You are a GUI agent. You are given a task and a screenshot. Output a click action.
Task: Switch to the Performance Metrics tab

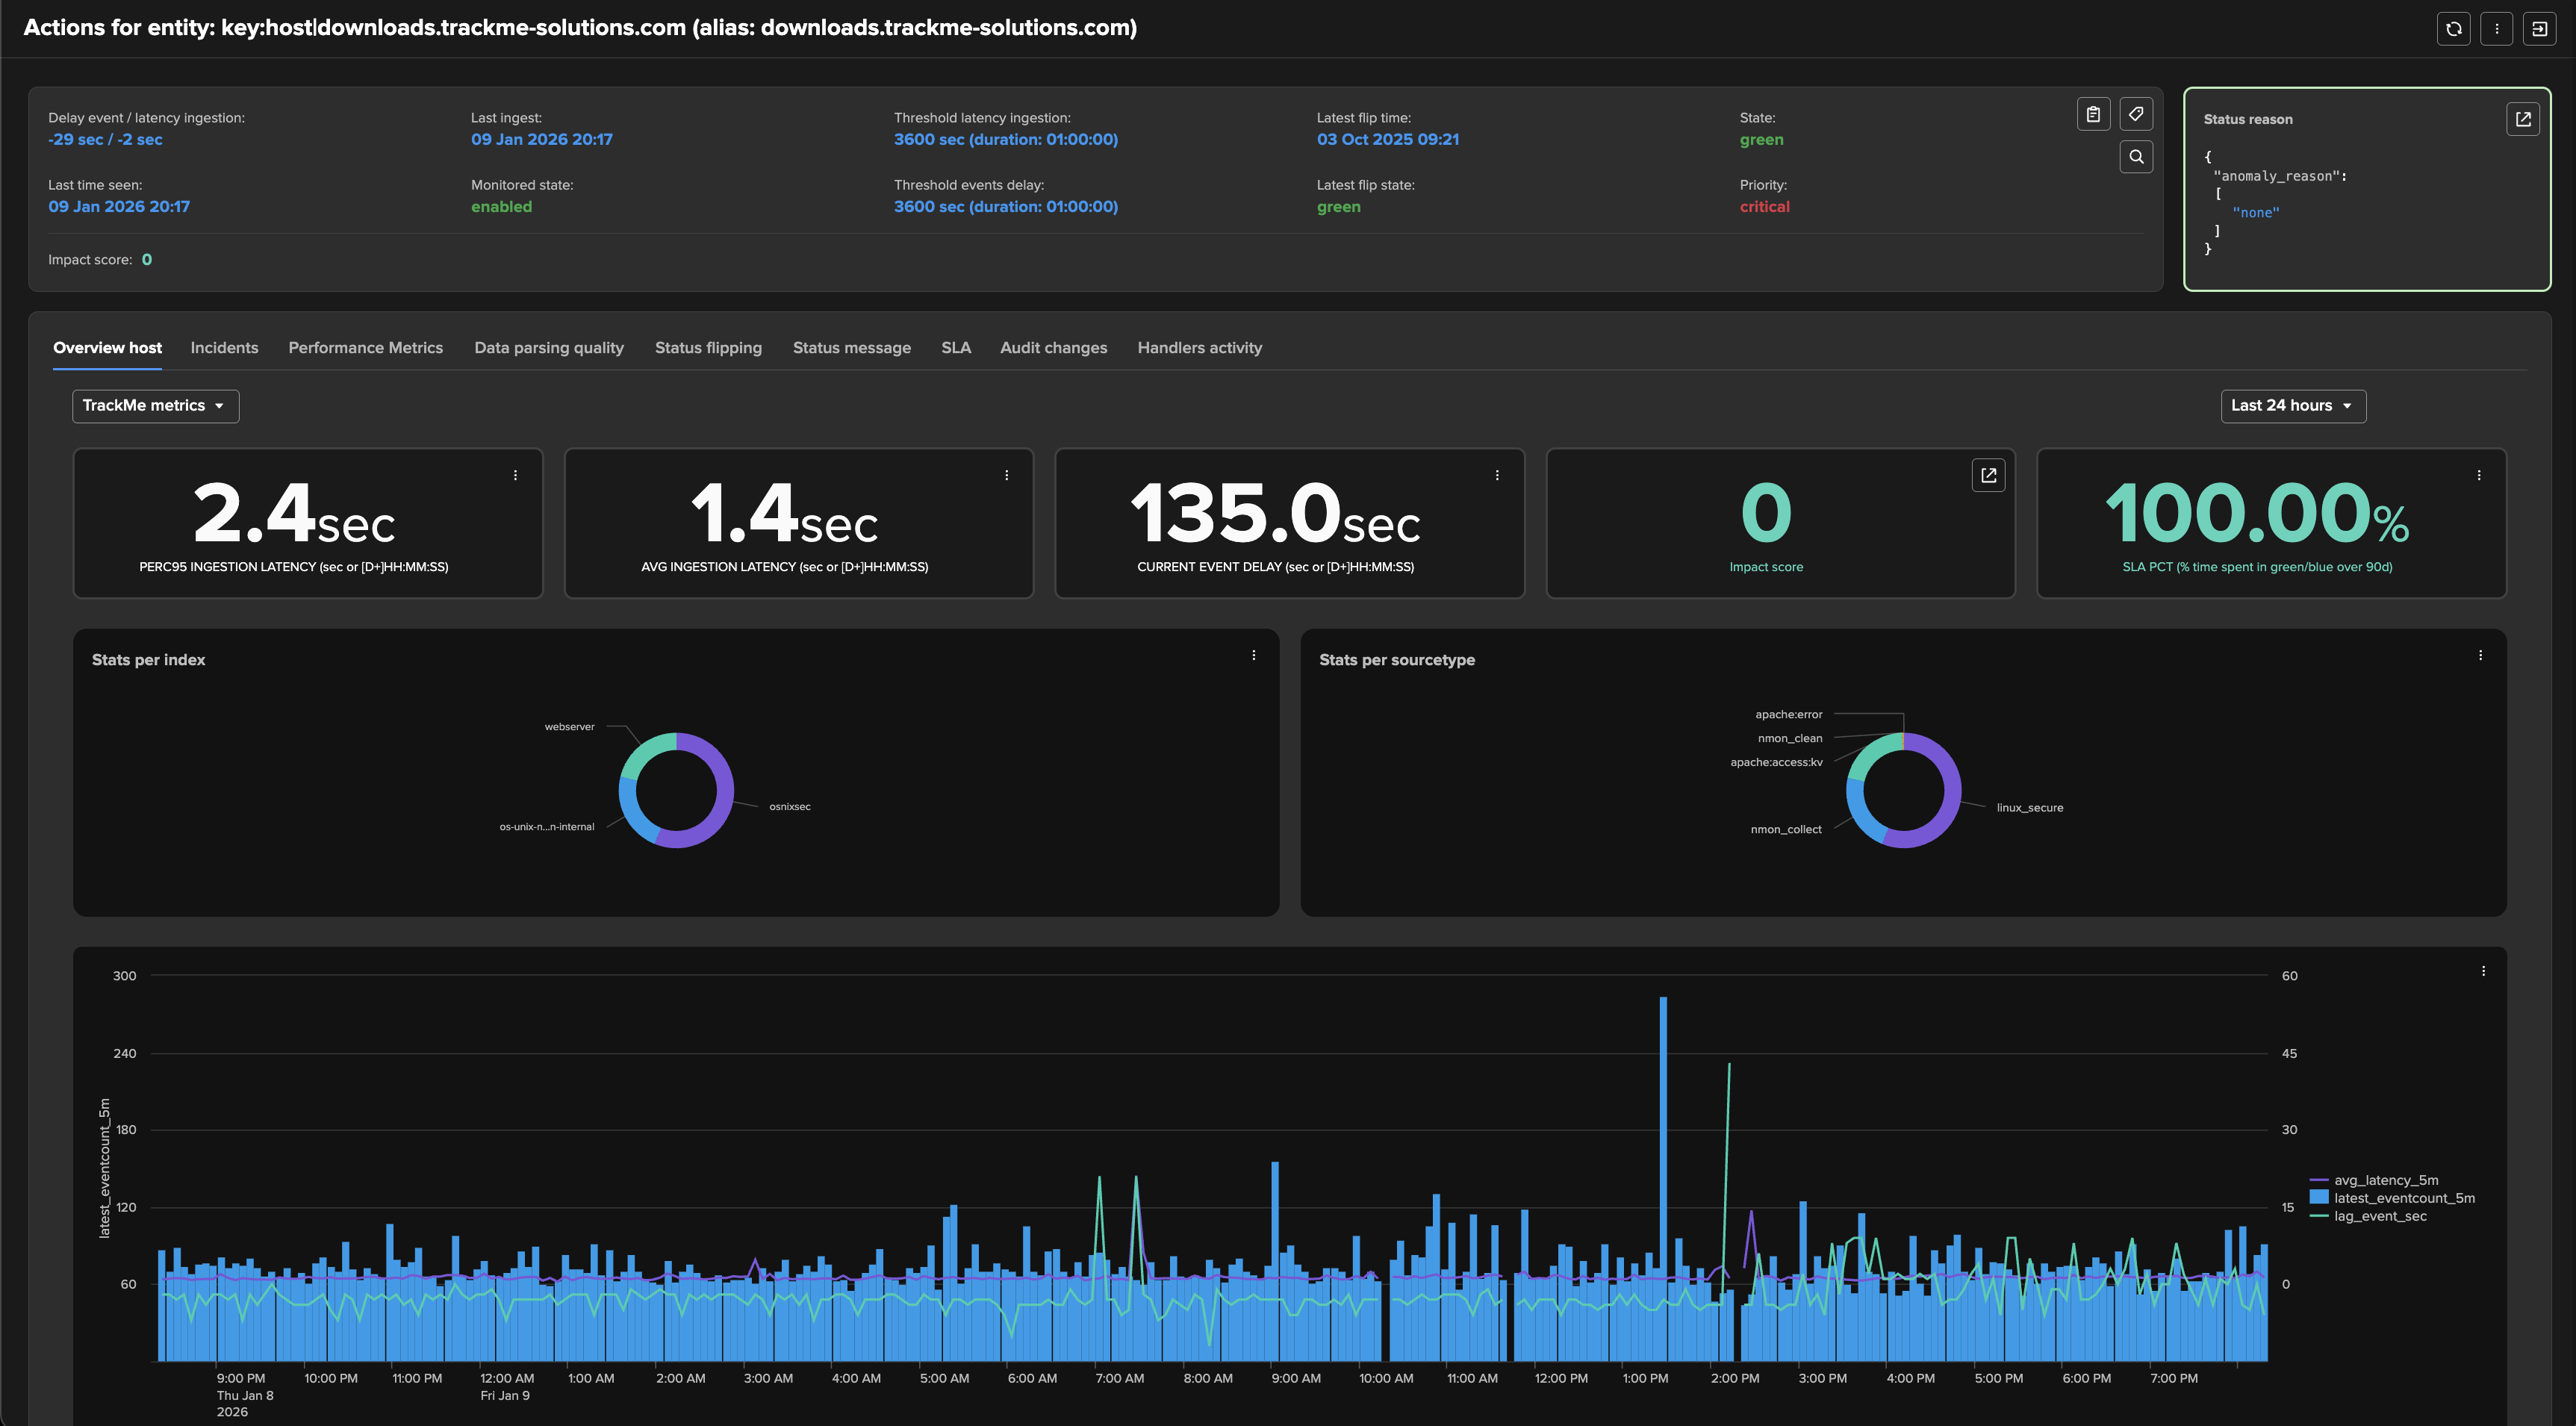tap(365, 348)
